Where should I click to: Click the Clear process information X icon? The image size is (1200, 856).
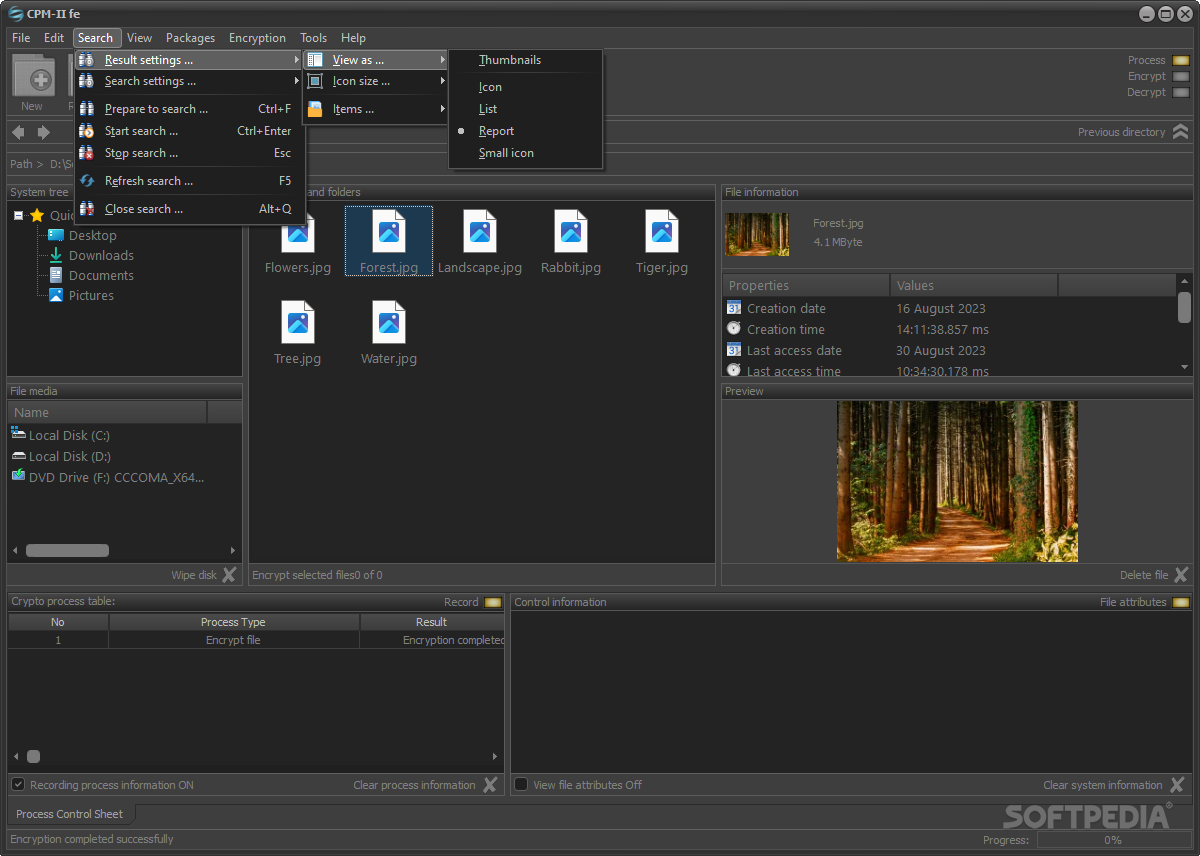490,785
